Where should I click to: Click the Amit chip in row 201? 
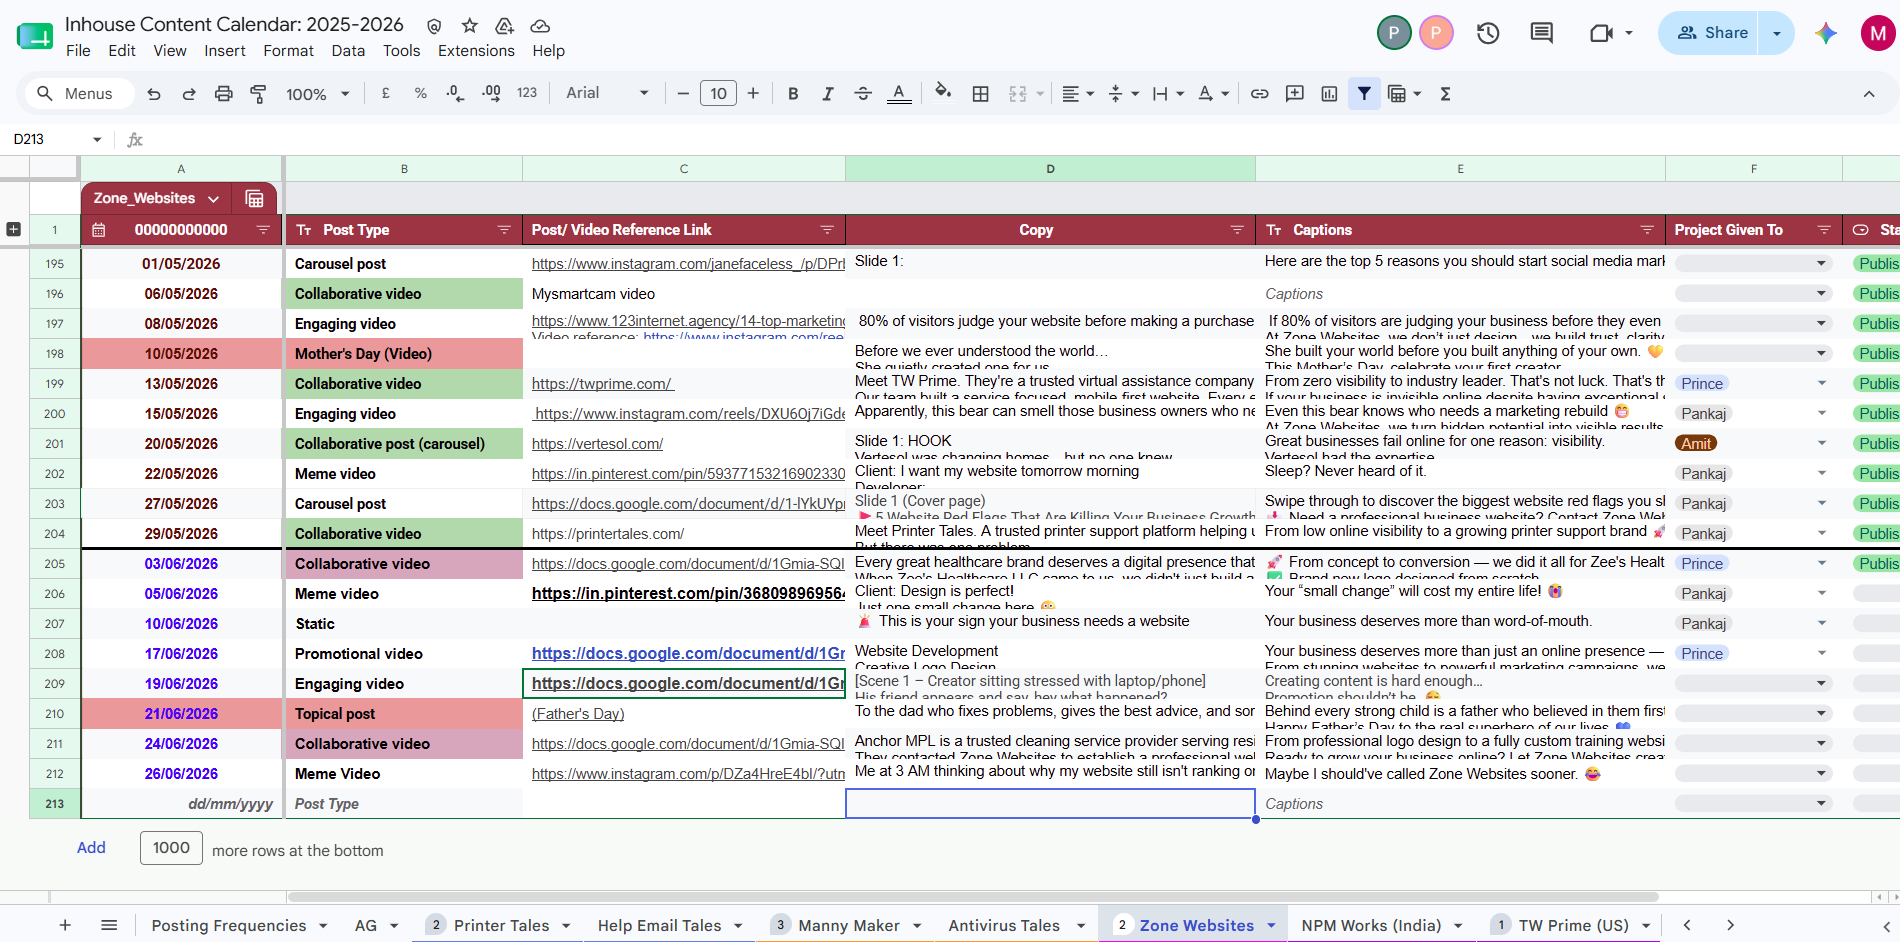(x=1696, y=444)
